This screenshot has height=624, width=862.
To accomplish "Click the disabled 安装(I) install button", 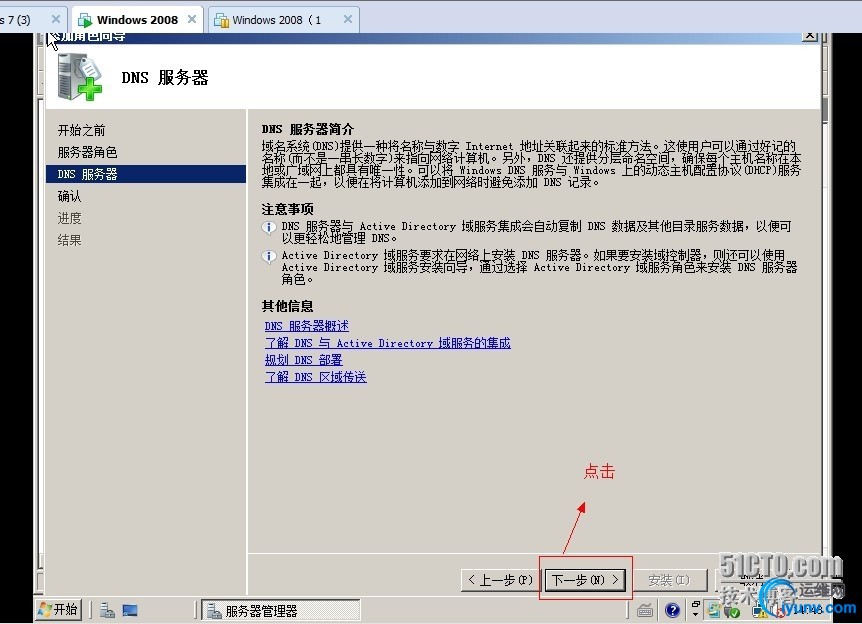I will click(x=670, y=579).
